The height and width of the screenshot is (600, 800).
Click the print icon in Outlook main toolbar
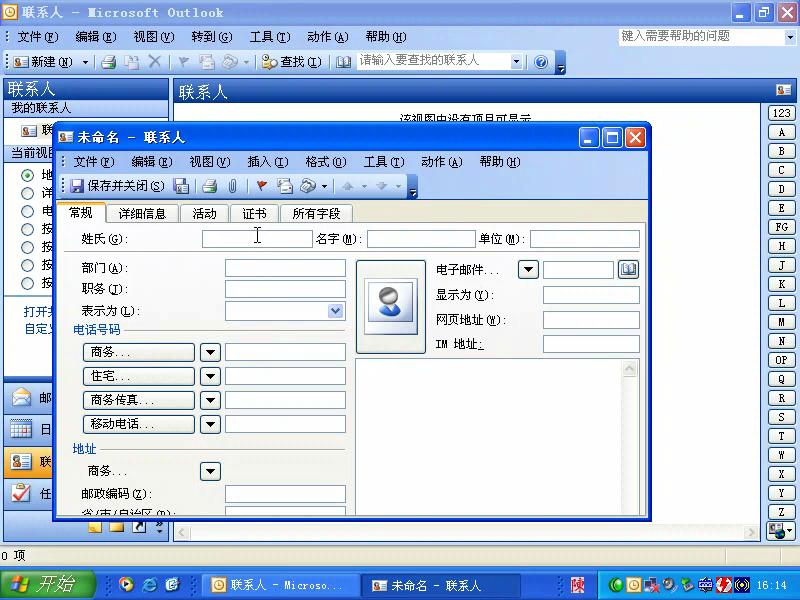click(108, 62)
